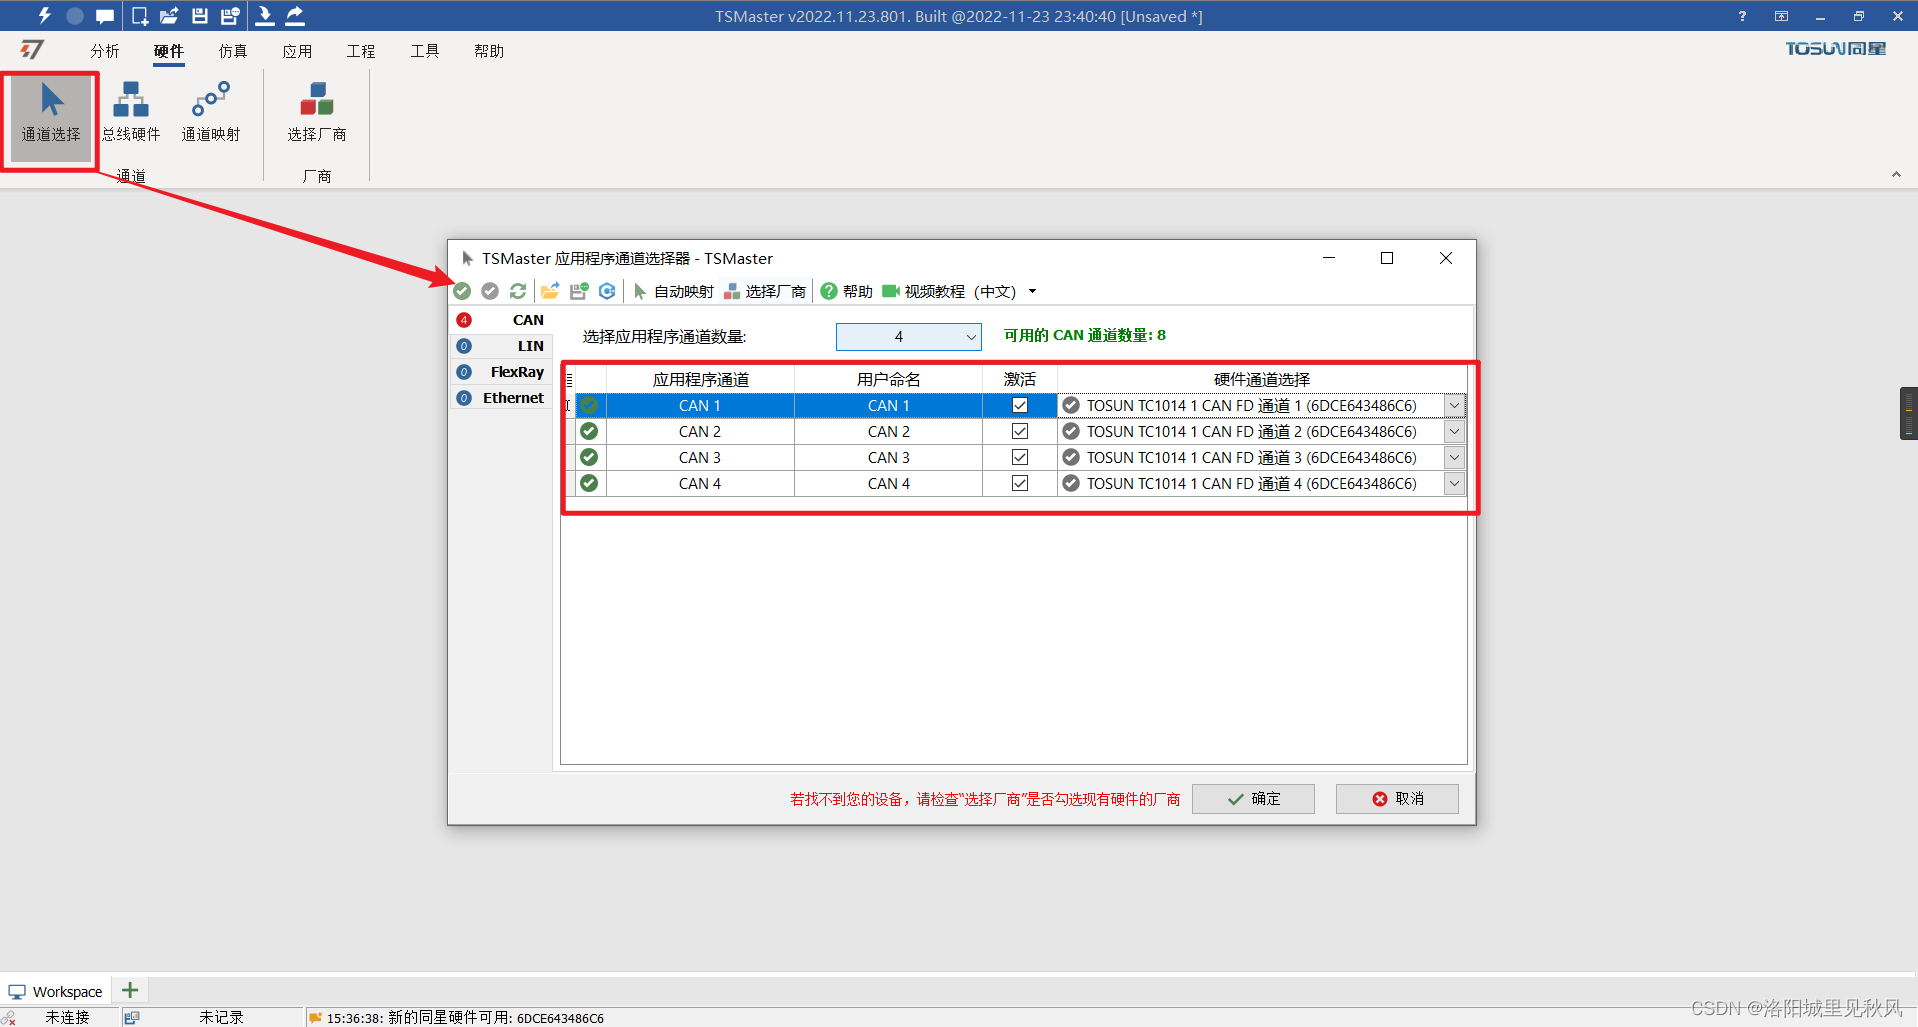Create a new project with the page-plus icon

tap(140, 16)
